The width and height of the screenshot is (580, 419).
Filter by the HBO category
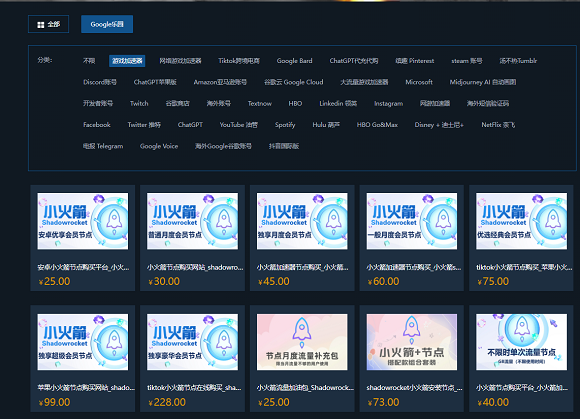tap(295, 104)
